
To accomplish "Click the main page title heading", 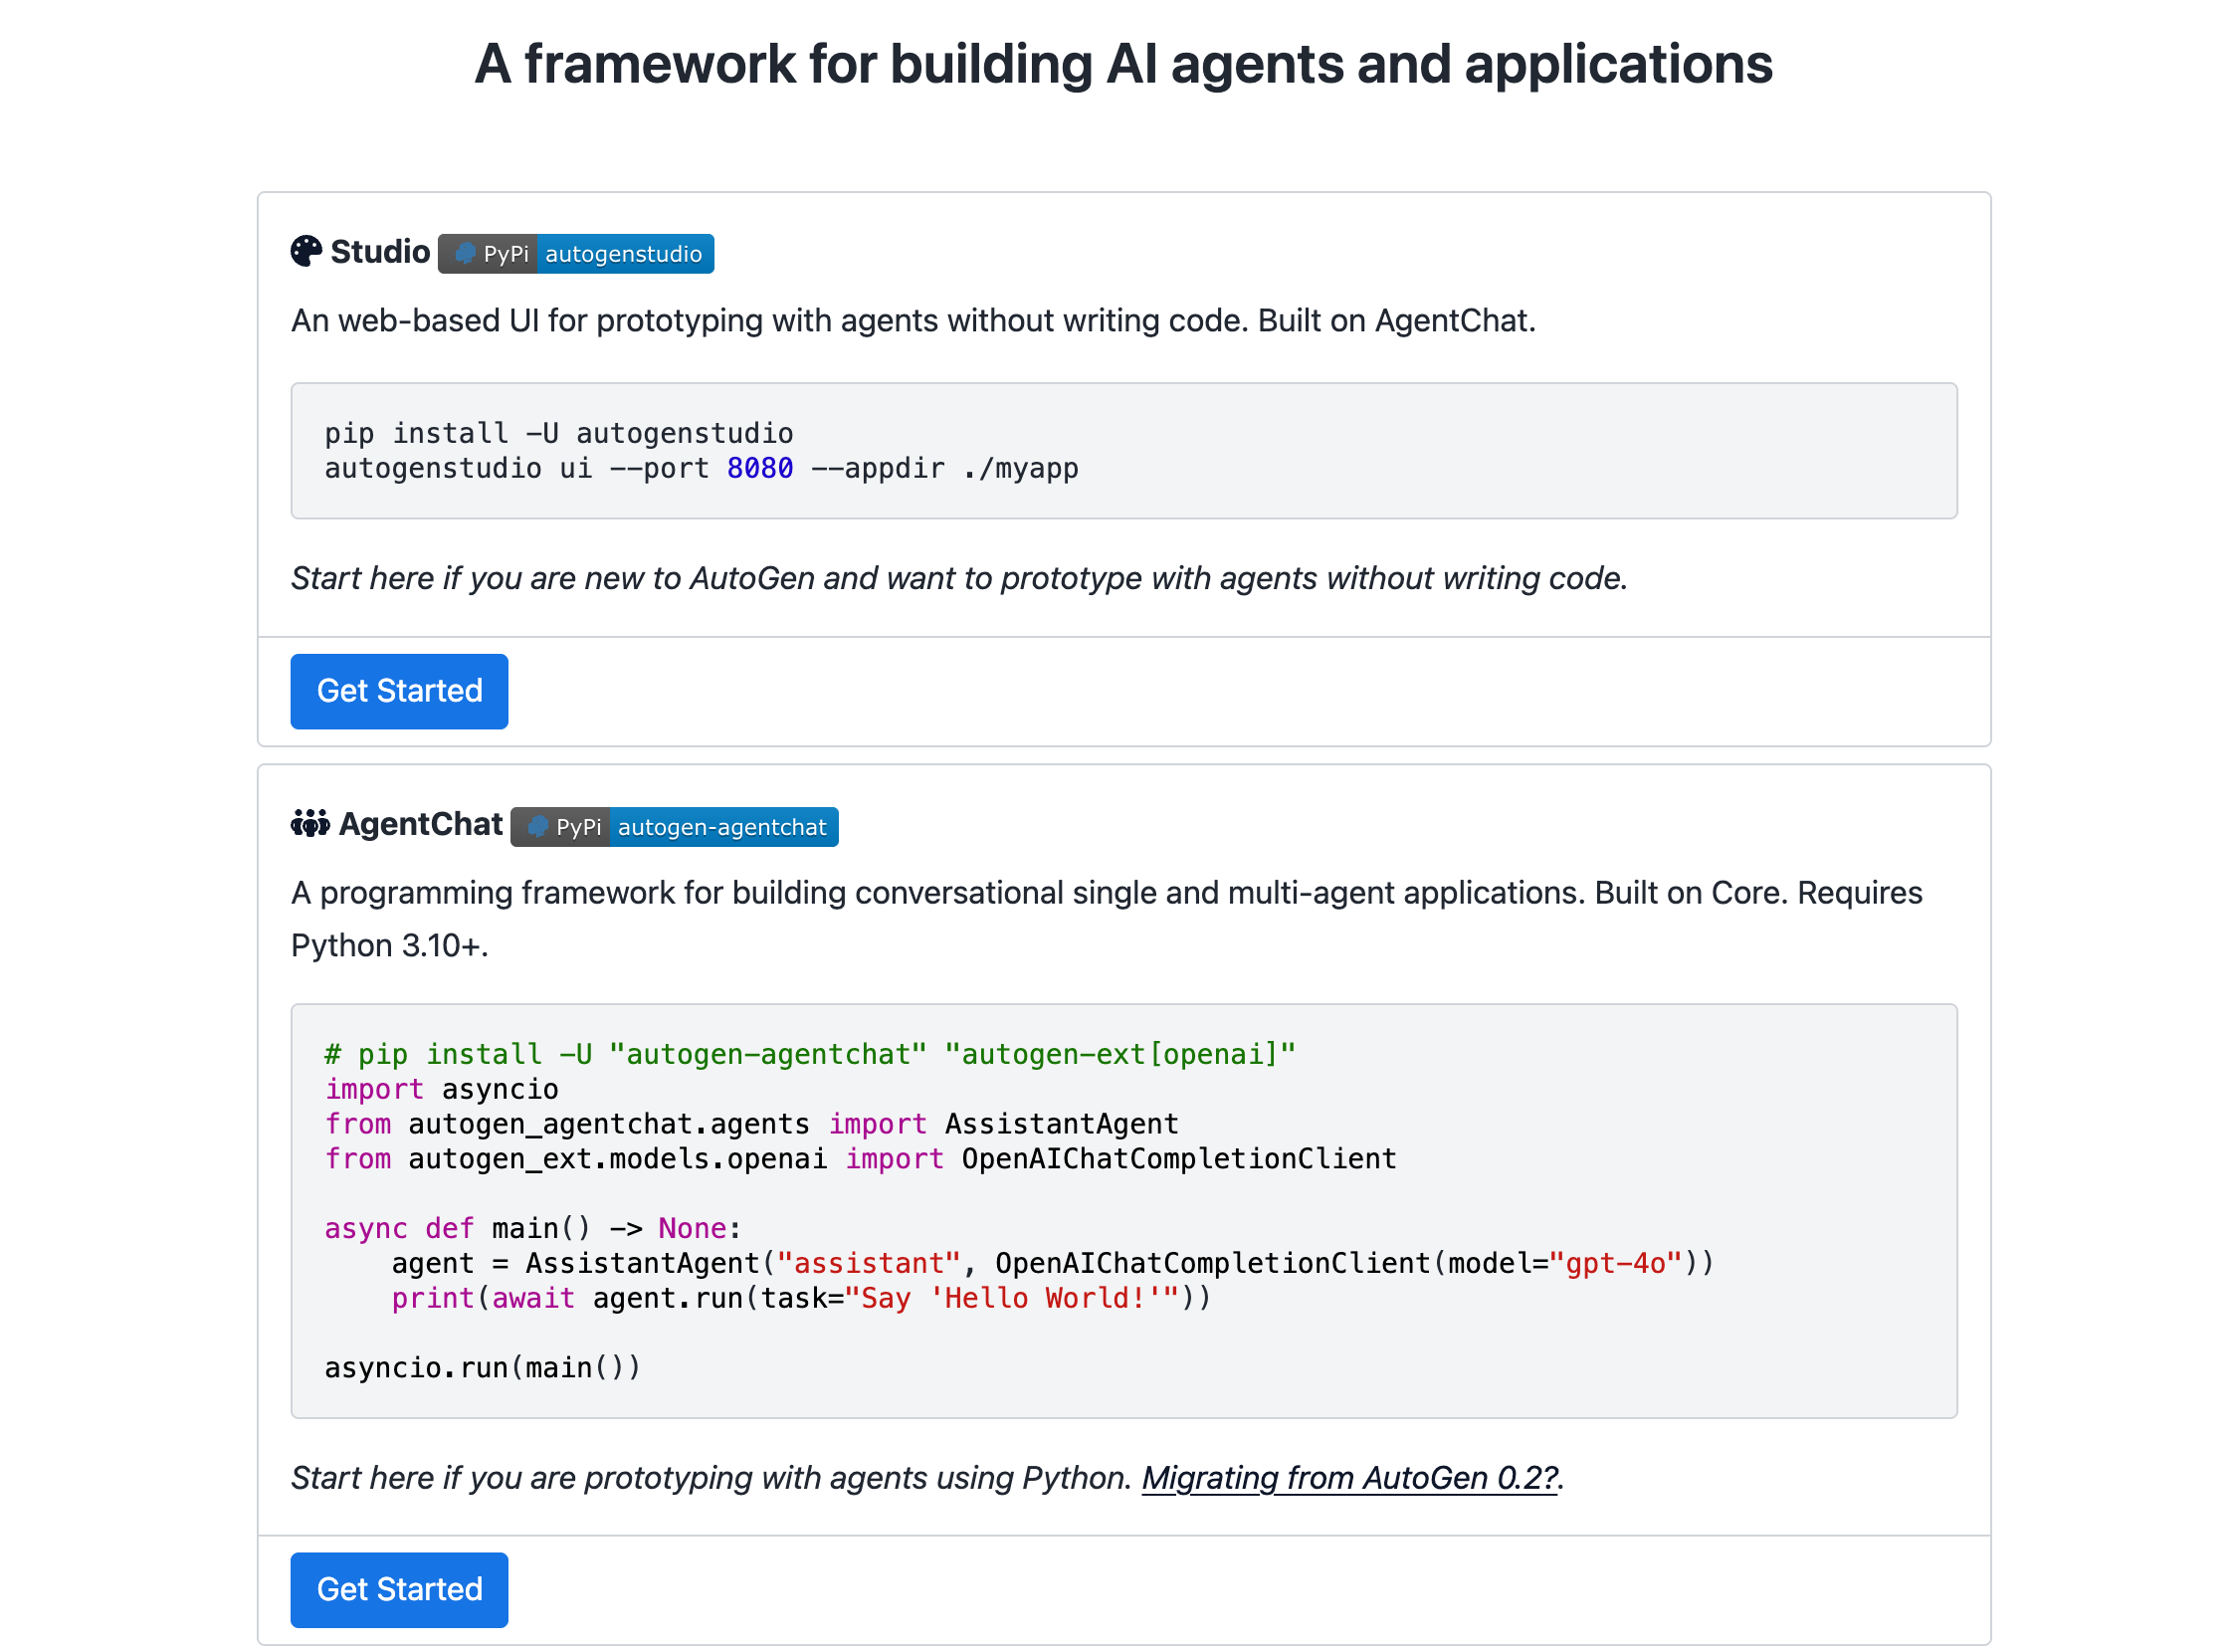I will (x=1123, y=64).
